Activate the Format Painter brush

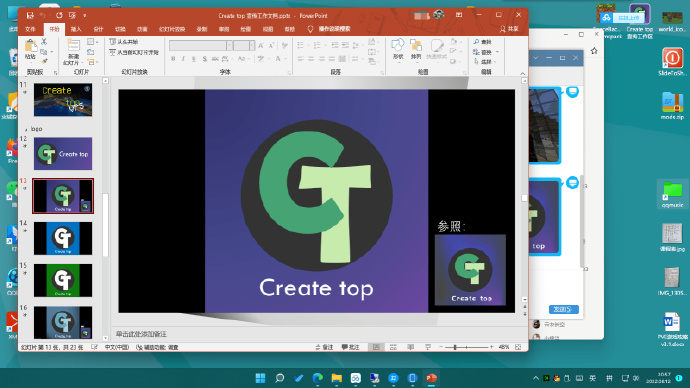pyautogui.click(x=44, y=62)
